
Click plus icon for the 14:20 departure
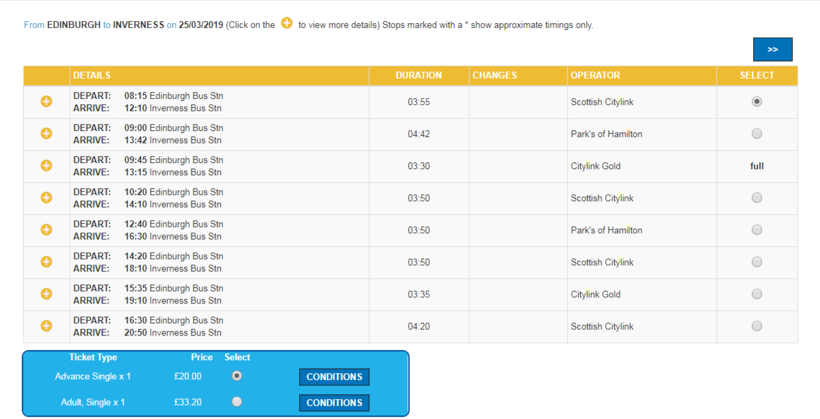pos(46,262)
